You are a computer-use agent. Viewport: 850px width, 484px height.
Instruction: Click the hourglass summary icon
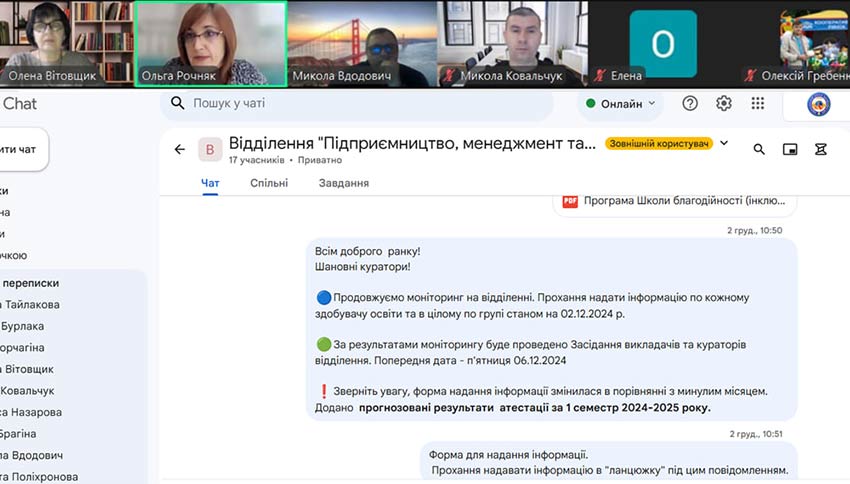(x=821, y=149)
